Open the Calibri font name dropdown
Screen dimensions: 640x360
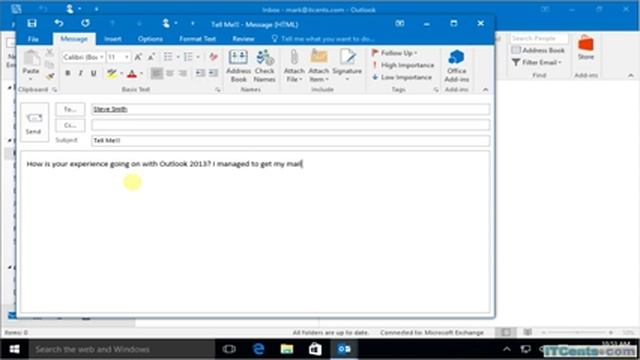102,57
